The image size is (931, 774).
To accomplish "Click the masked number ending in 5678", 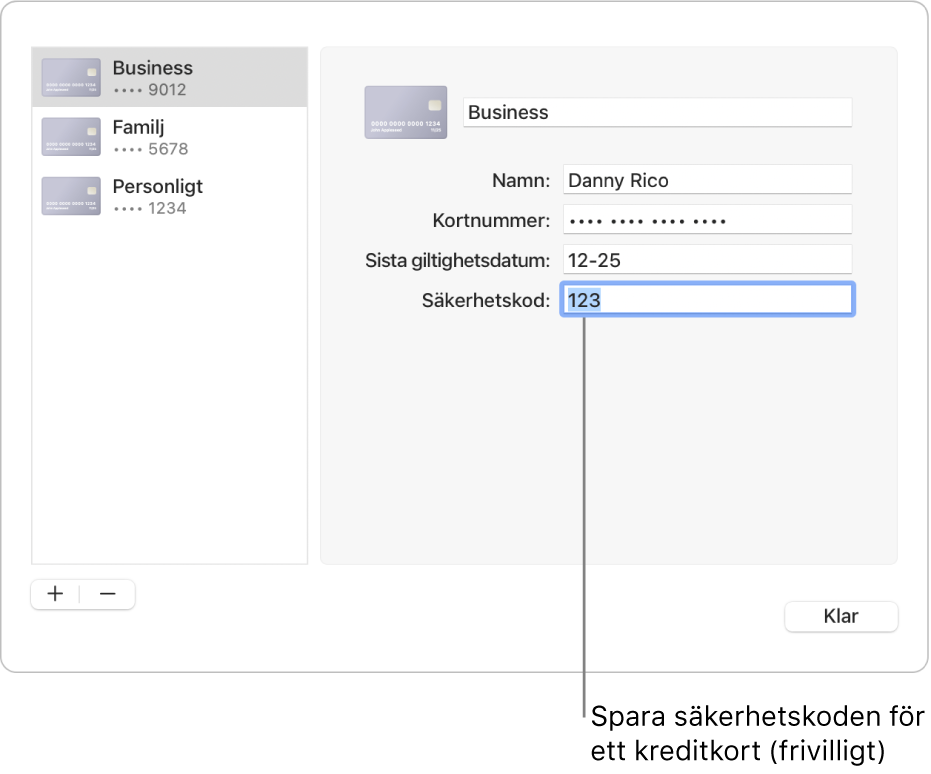I will click(149, 149).
